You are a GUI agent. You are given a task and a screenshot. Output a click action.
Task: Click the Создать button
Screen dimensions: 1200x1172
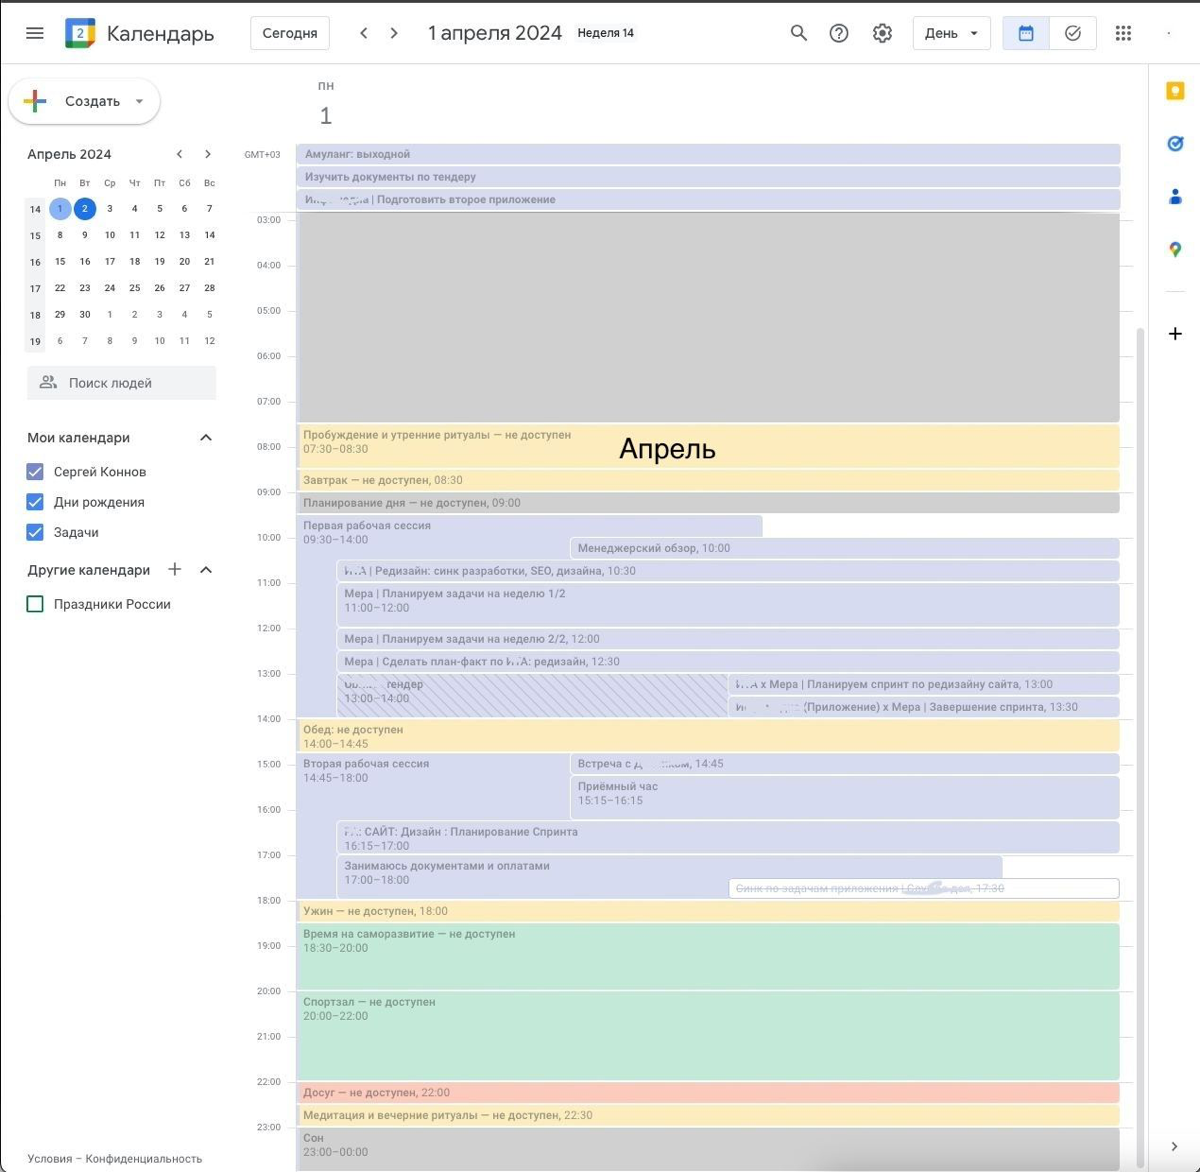tap(84, 101)
